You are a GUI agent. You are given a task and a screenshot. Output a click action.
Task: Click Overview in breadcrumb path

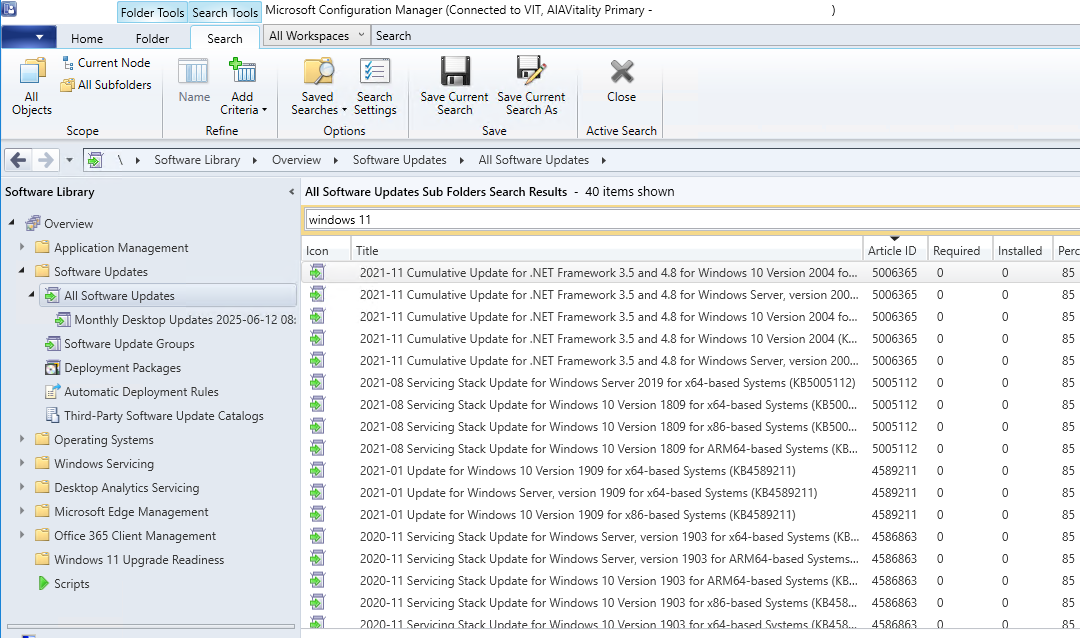click(x=296, y=160)
